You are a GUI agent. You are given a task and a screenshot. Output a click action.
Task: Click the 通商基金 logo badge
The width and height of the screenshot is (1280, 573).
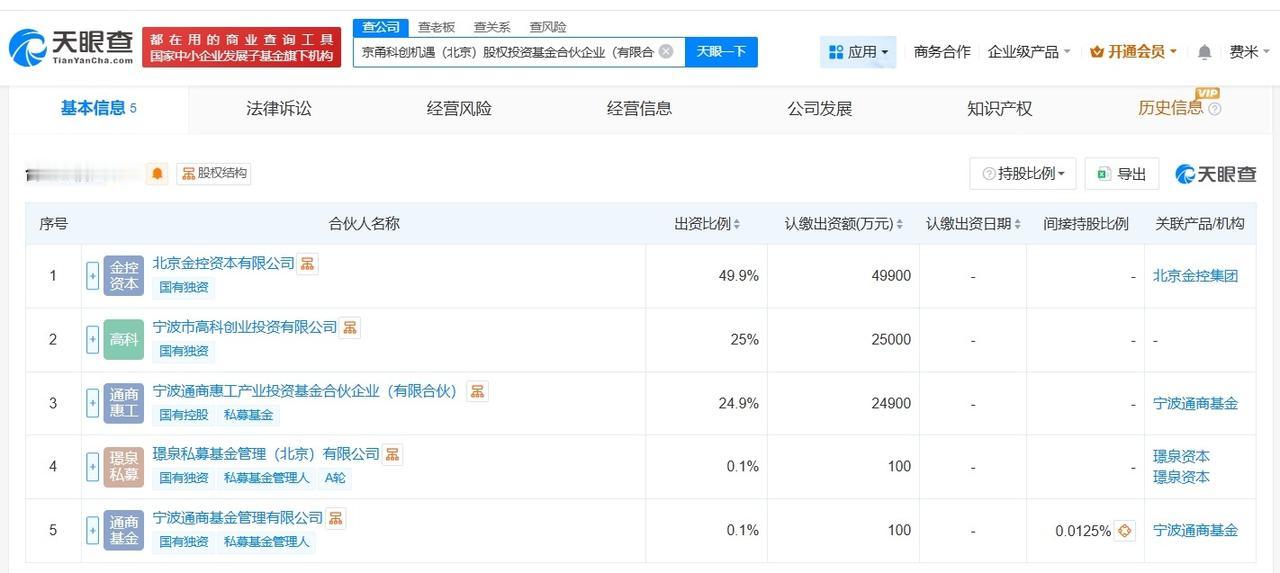[x=124, y=531]
